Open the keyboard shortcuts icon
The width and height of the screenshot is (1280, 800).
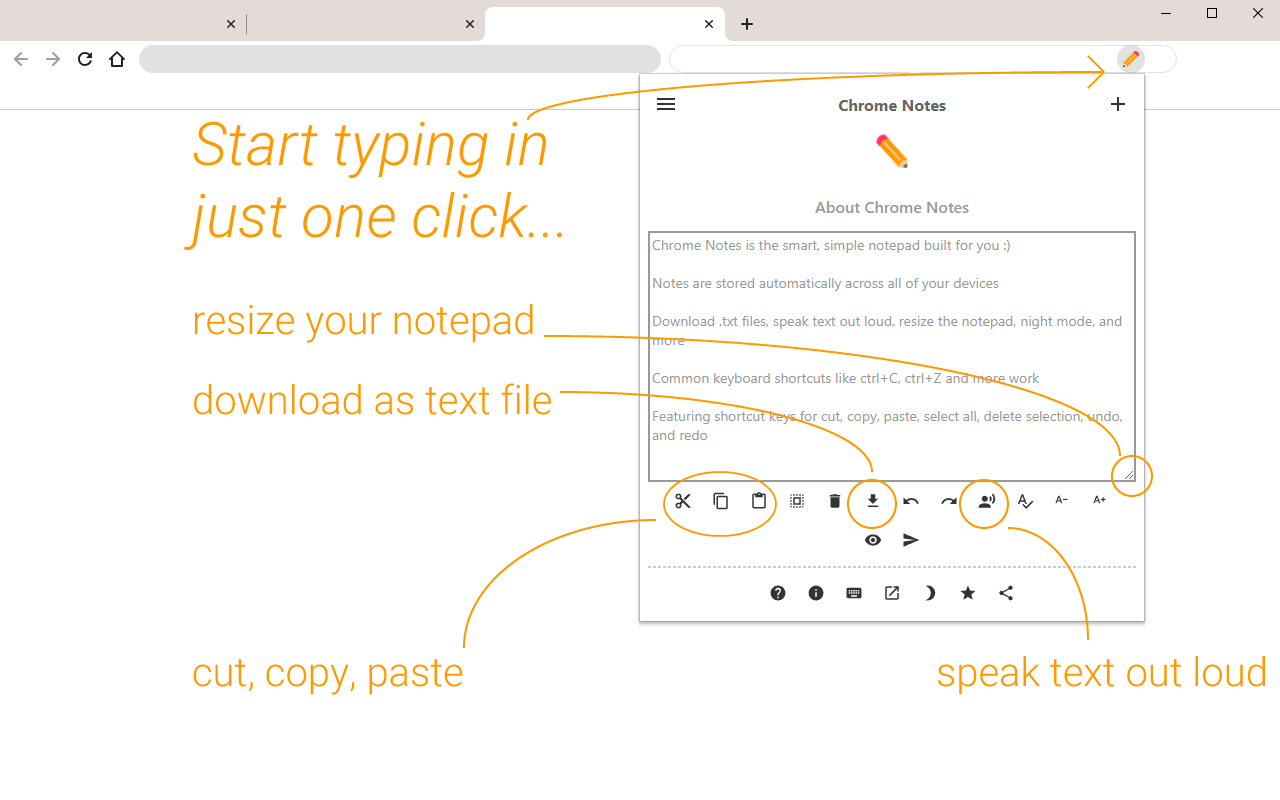tap(854, 593)
